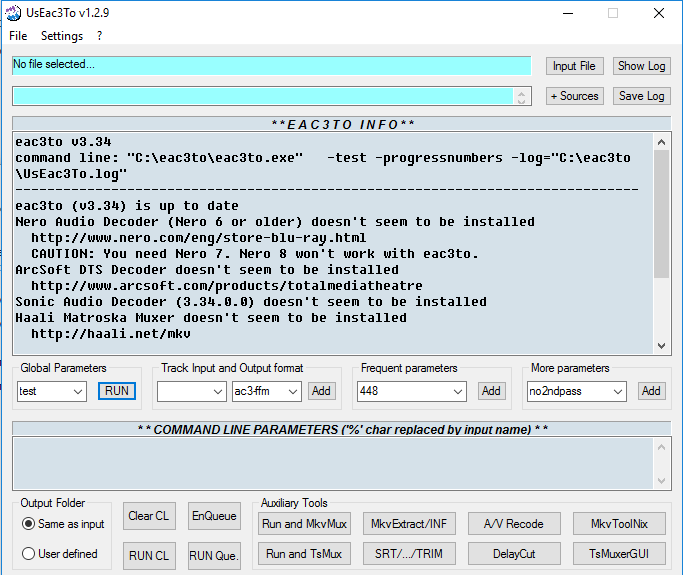This screenshot has height=575, width=683.
Task: Click the empty sources list field
Action: (263, 96)
